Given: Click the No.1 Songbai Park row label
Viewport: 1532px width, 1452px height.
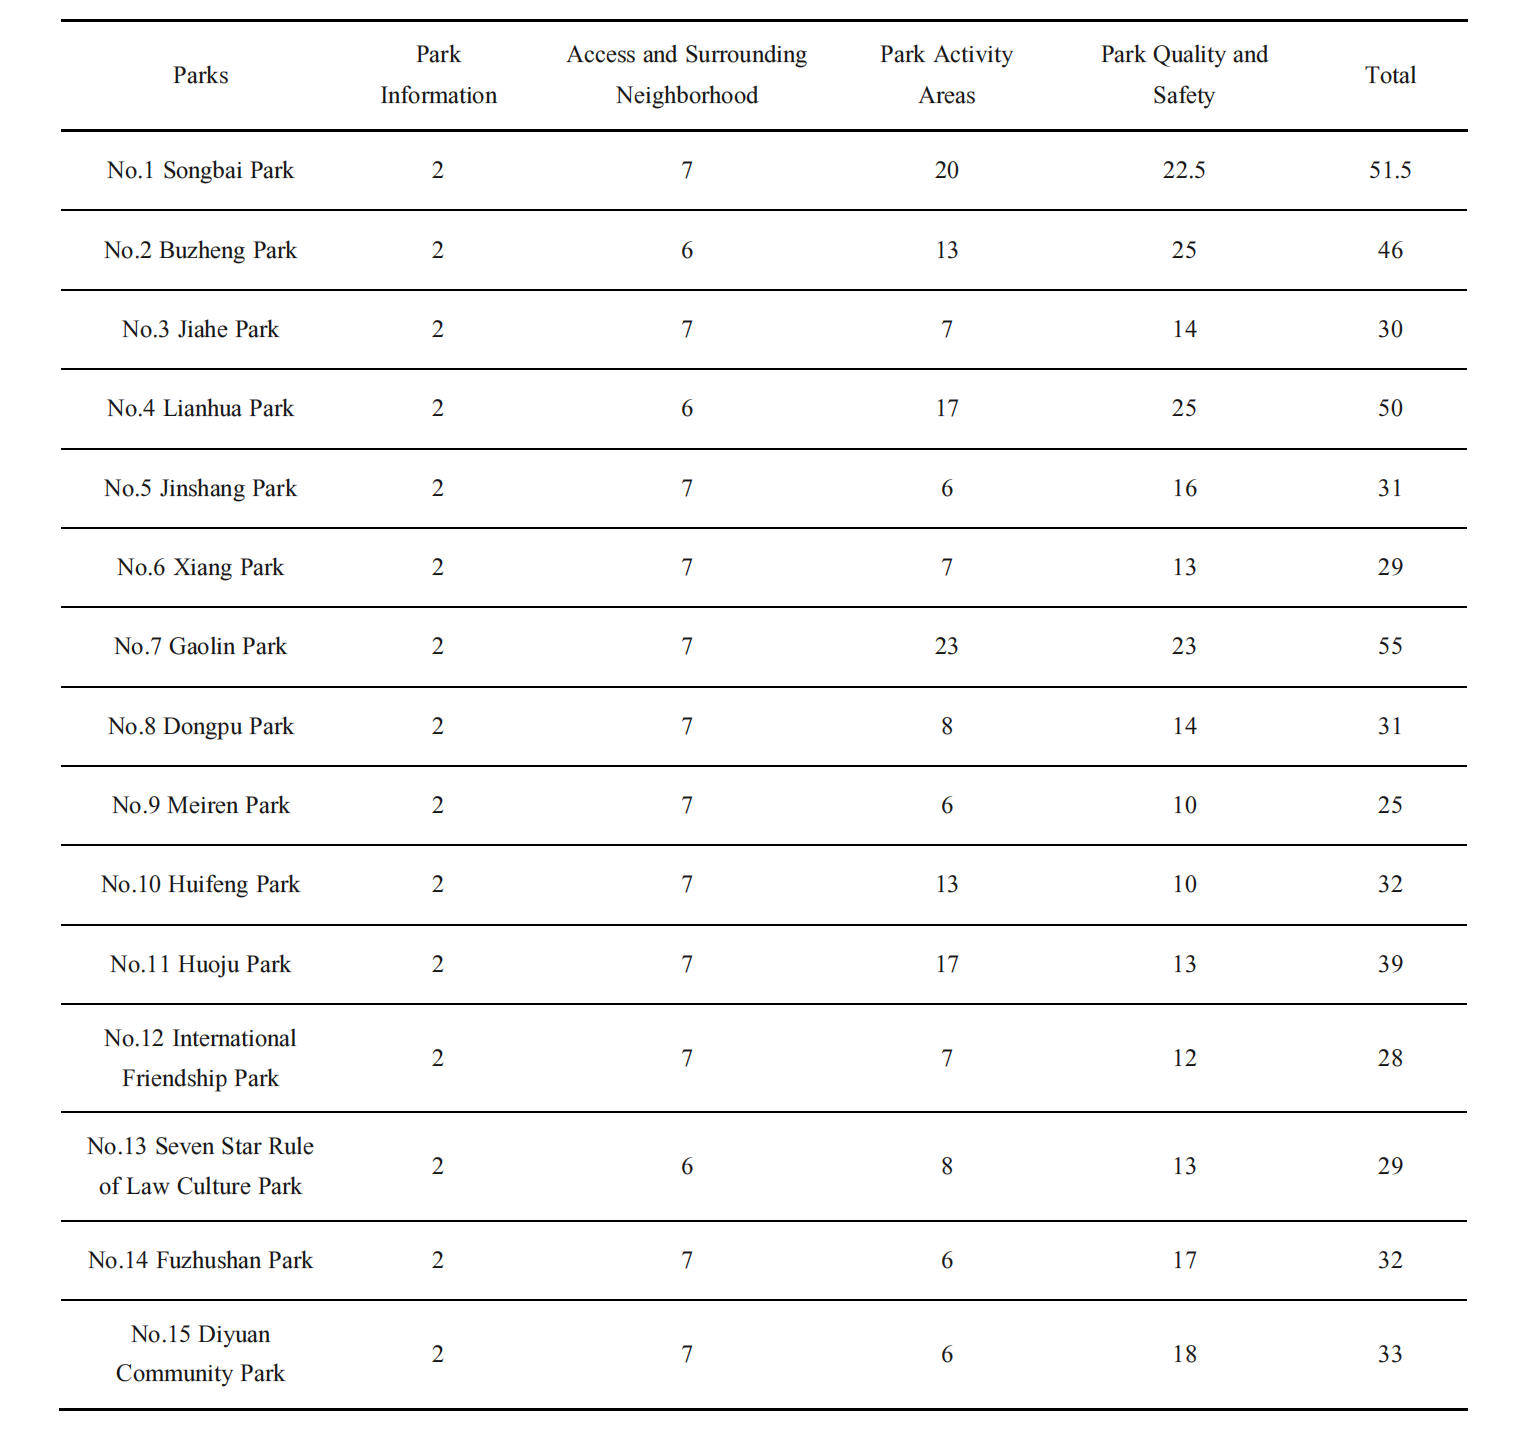Looking at the screenshot, I should point(200,170).
